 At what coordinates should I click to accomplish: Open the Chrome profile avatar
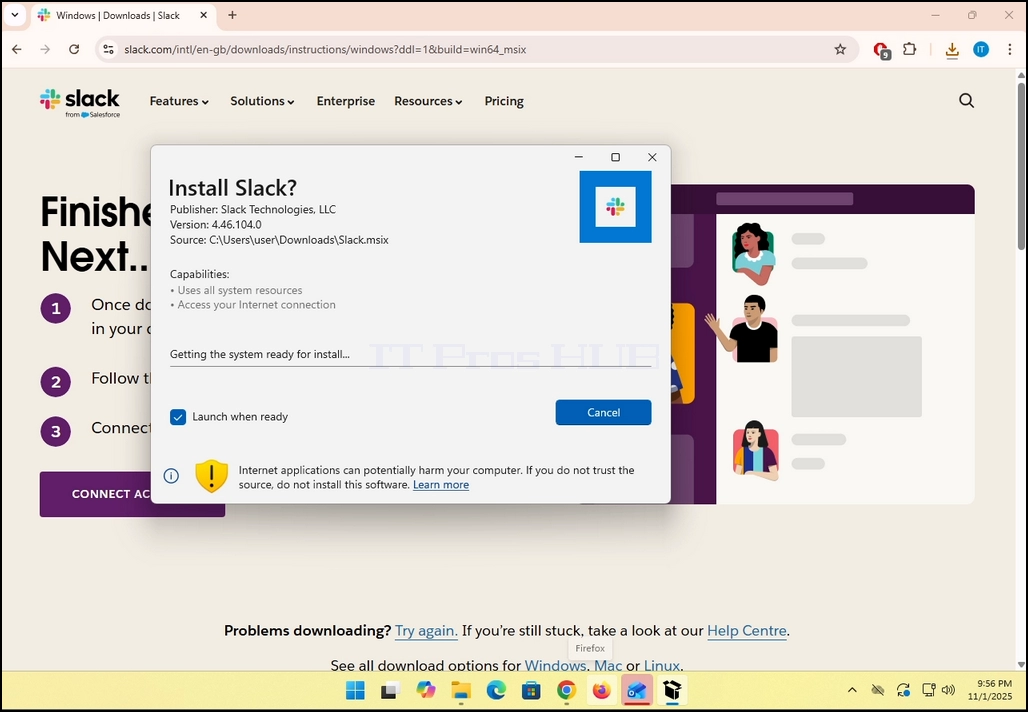point(981,49)
